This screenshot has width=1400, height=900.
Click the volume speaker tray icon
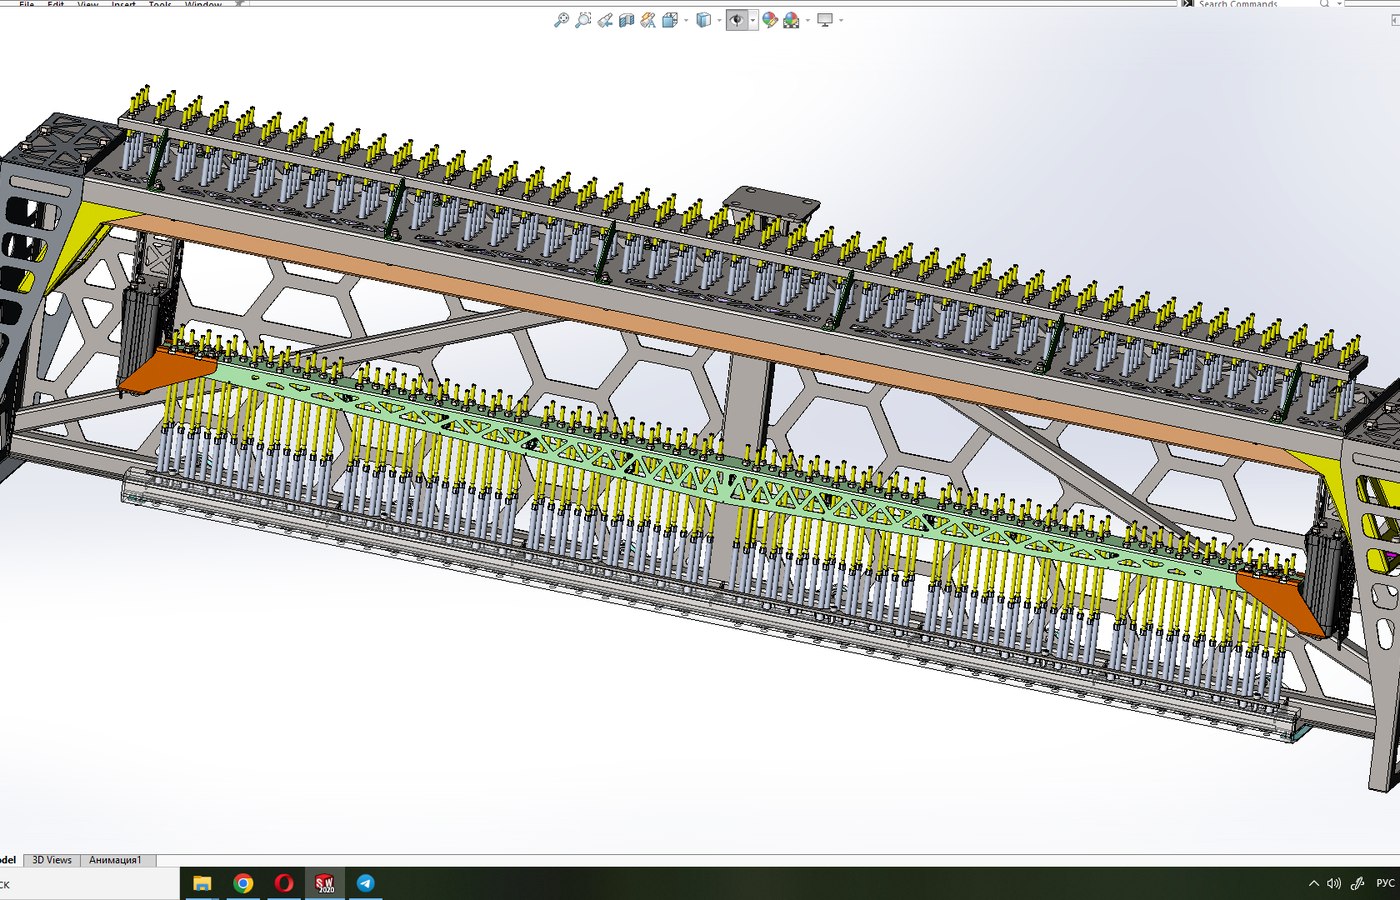[x=1333, y=884]
